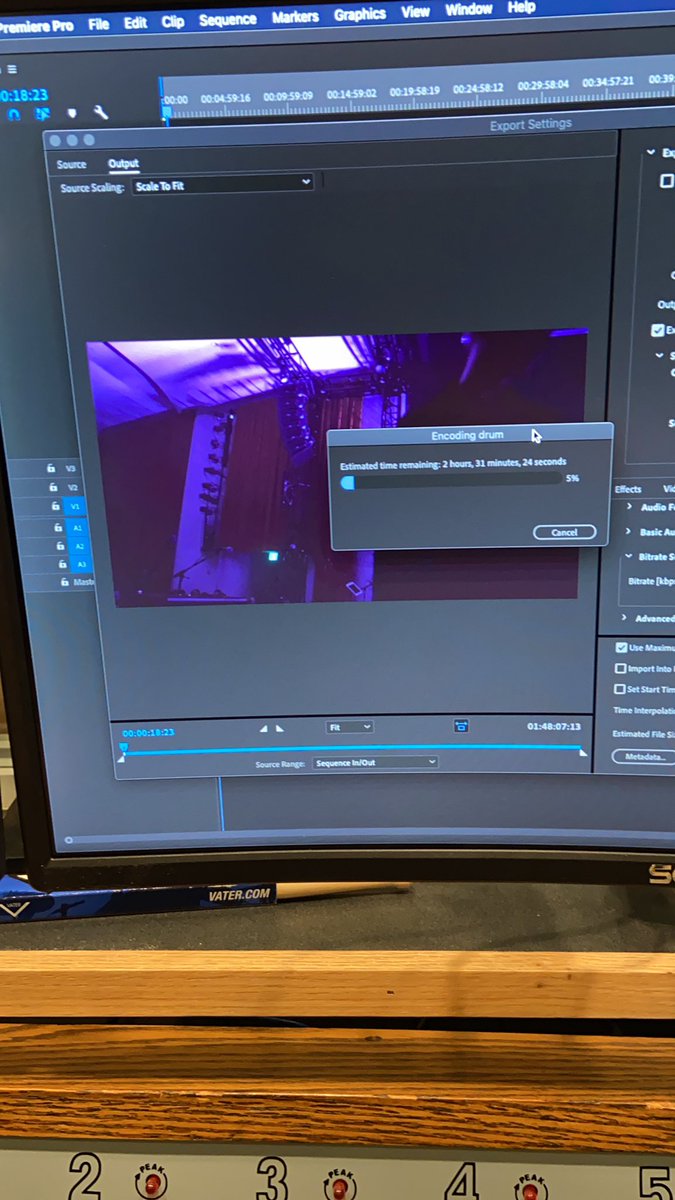This screenshot has height=1200, width=675.
Task: Open the Edit menu
Action: tap(136, 21)
